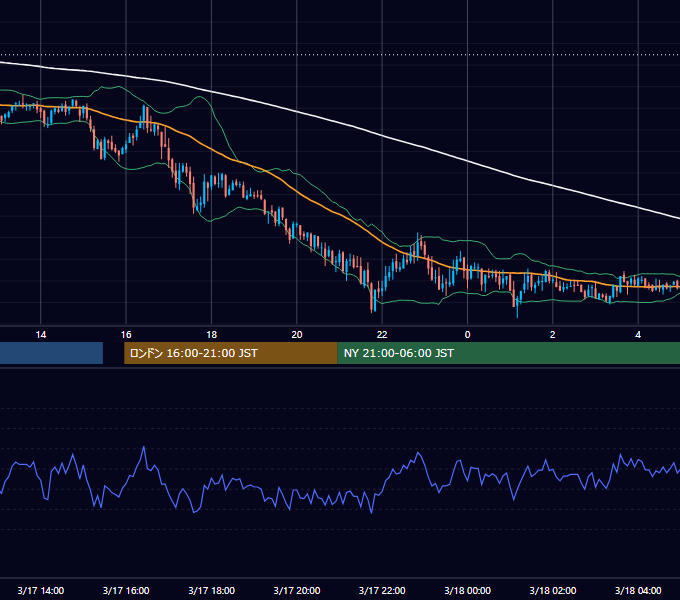Click the NY 21:00-06:00 JST session bar
Viewport: 680px width, 600px height.
point(509,353)
